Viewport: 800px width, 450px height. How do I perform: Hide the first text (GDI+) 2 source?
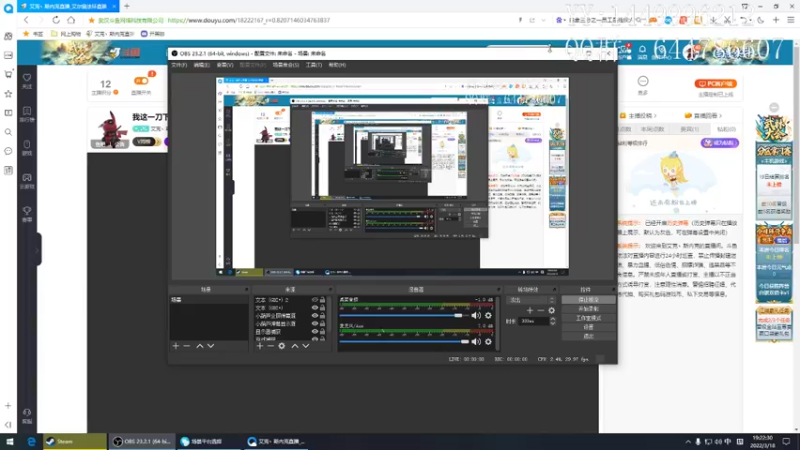point(314,300)
